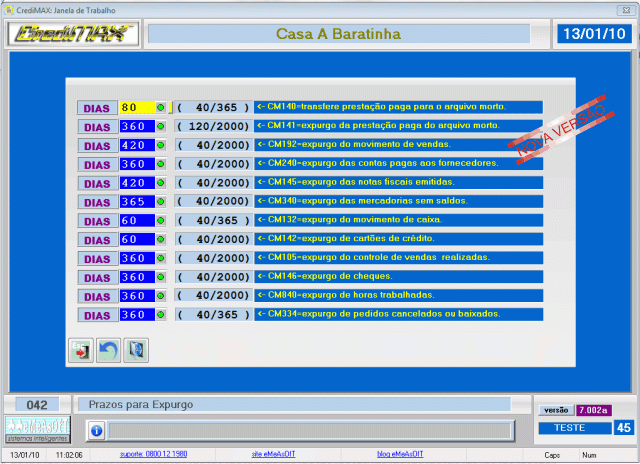
Task: Click green indicator on CM141 row
Action: coord(162,126)
